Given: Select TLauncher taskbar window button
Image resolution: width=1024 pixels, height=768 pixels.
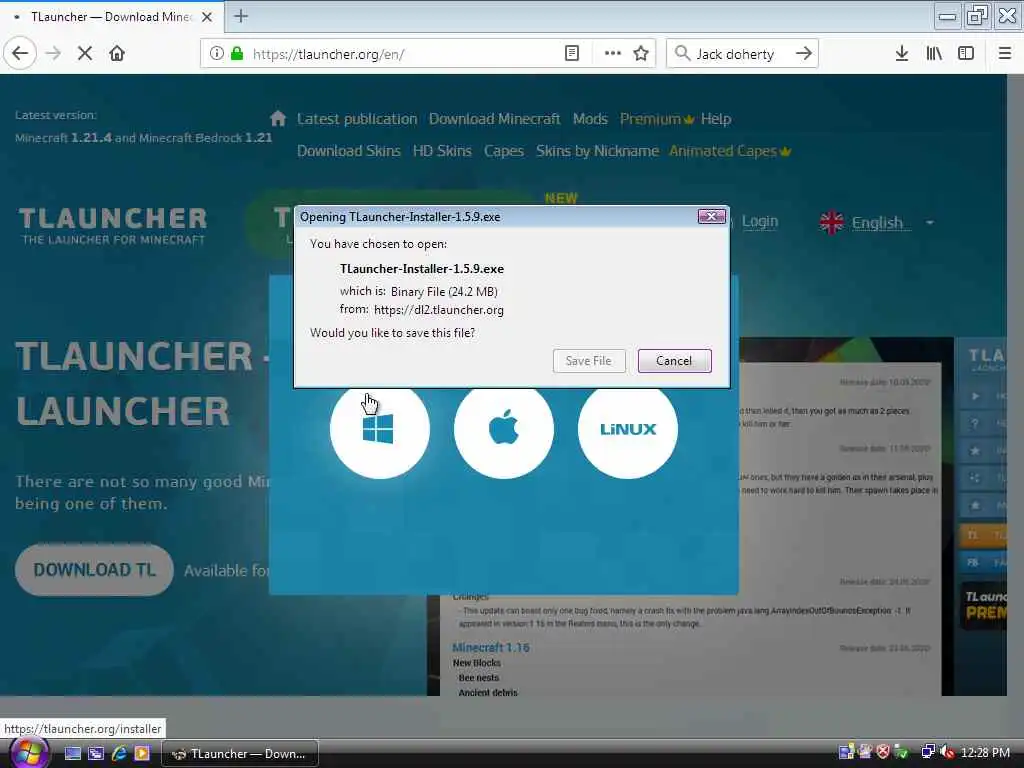Looking at the screenshot, I should 240,754.
